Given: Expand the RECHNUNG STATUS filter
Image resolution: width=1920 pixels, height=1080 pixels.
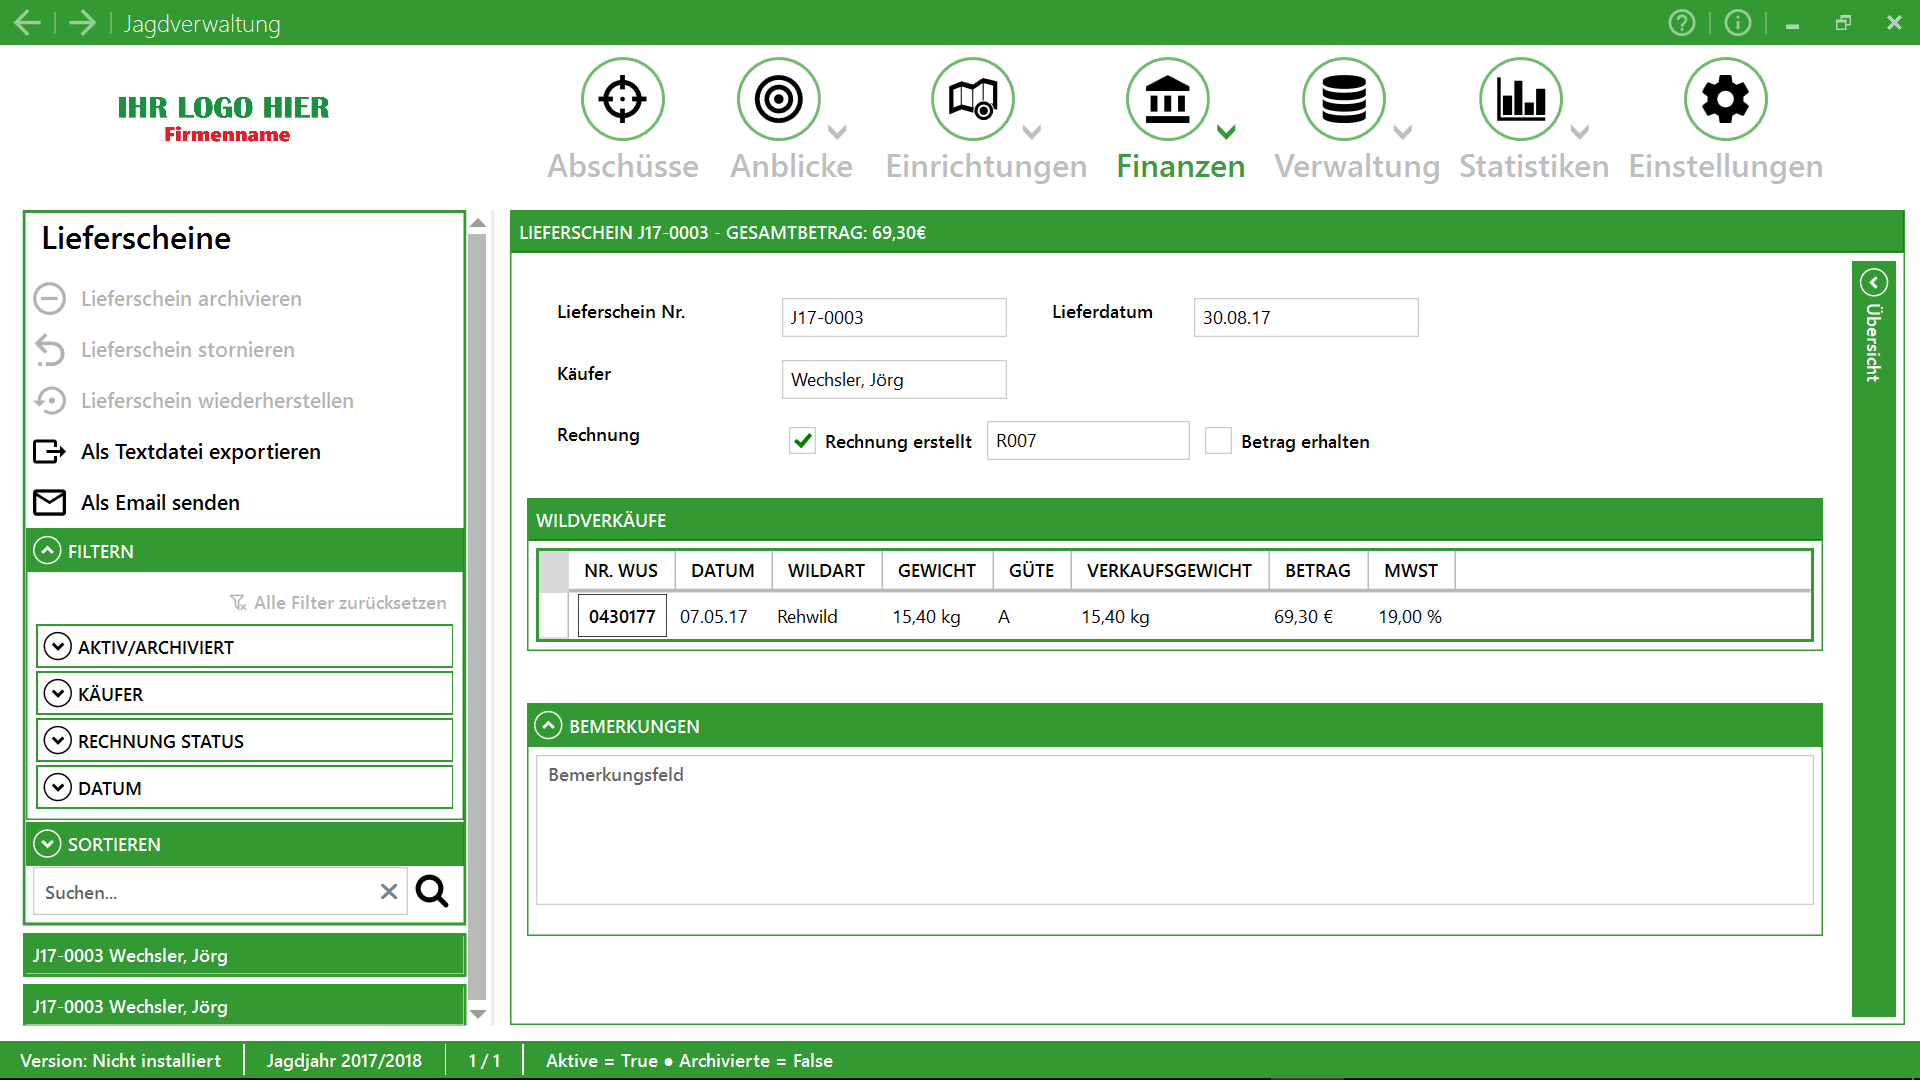Looking at the screenshot, I should (58, 740).
